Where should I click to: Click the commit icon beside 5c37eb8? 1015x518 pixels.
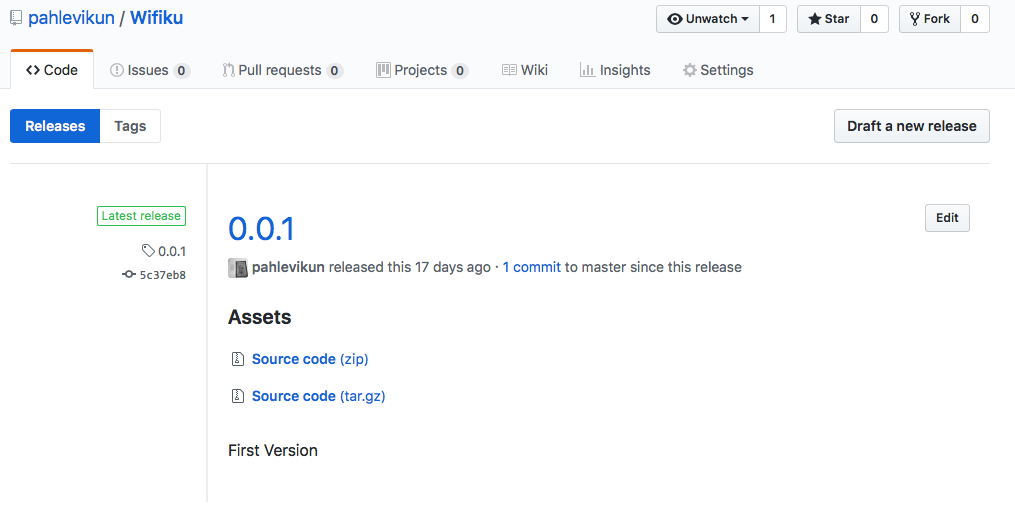pos(129,275)
